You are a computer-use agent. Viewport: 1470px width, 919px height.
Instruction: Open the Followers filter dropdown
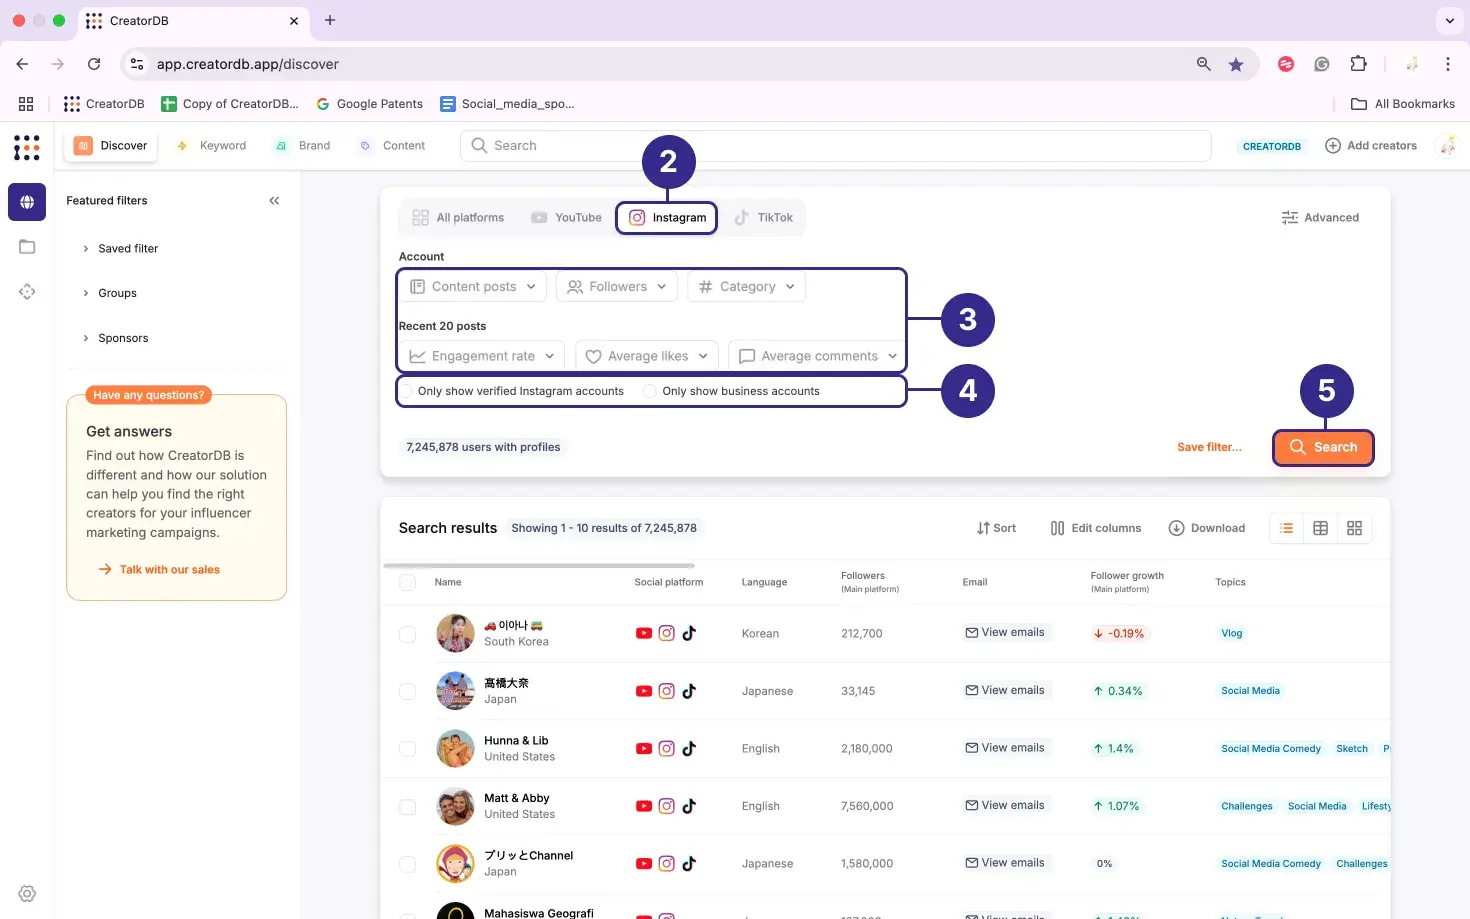tap(617, 287)
